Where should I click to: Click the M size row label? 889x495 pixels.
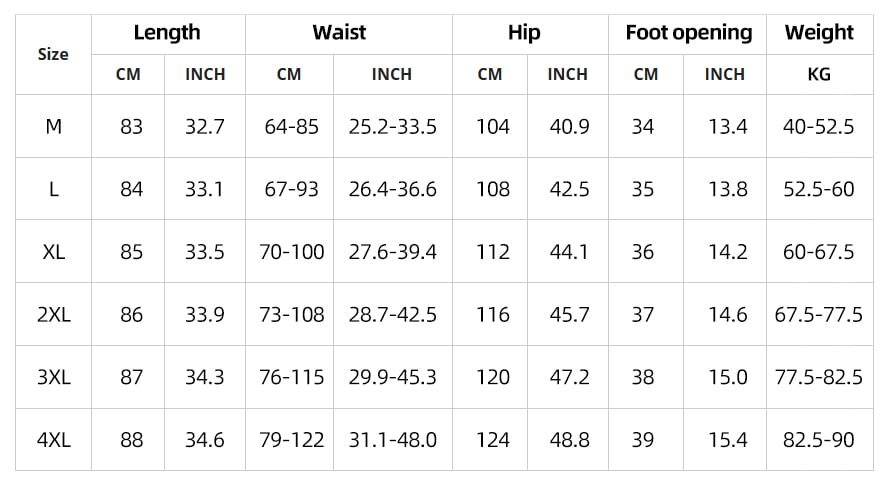point(54,127)
